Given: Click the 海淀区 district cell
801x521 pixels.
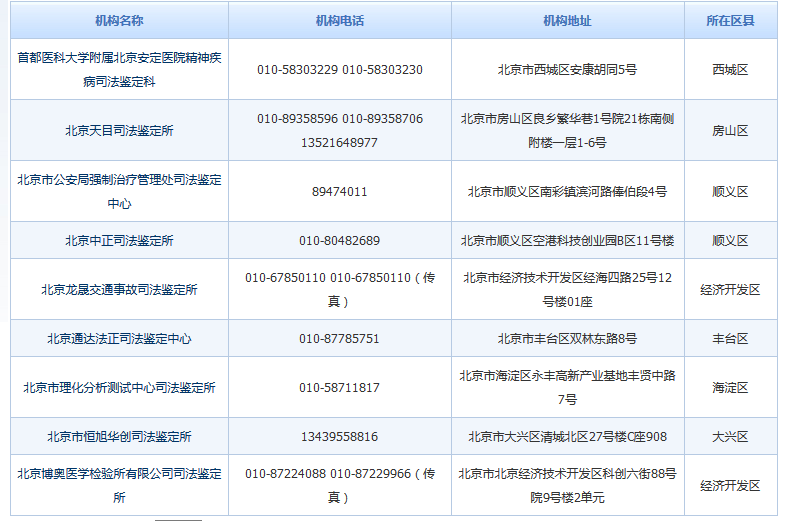Looking at the screenshot, I should point(730,388).
